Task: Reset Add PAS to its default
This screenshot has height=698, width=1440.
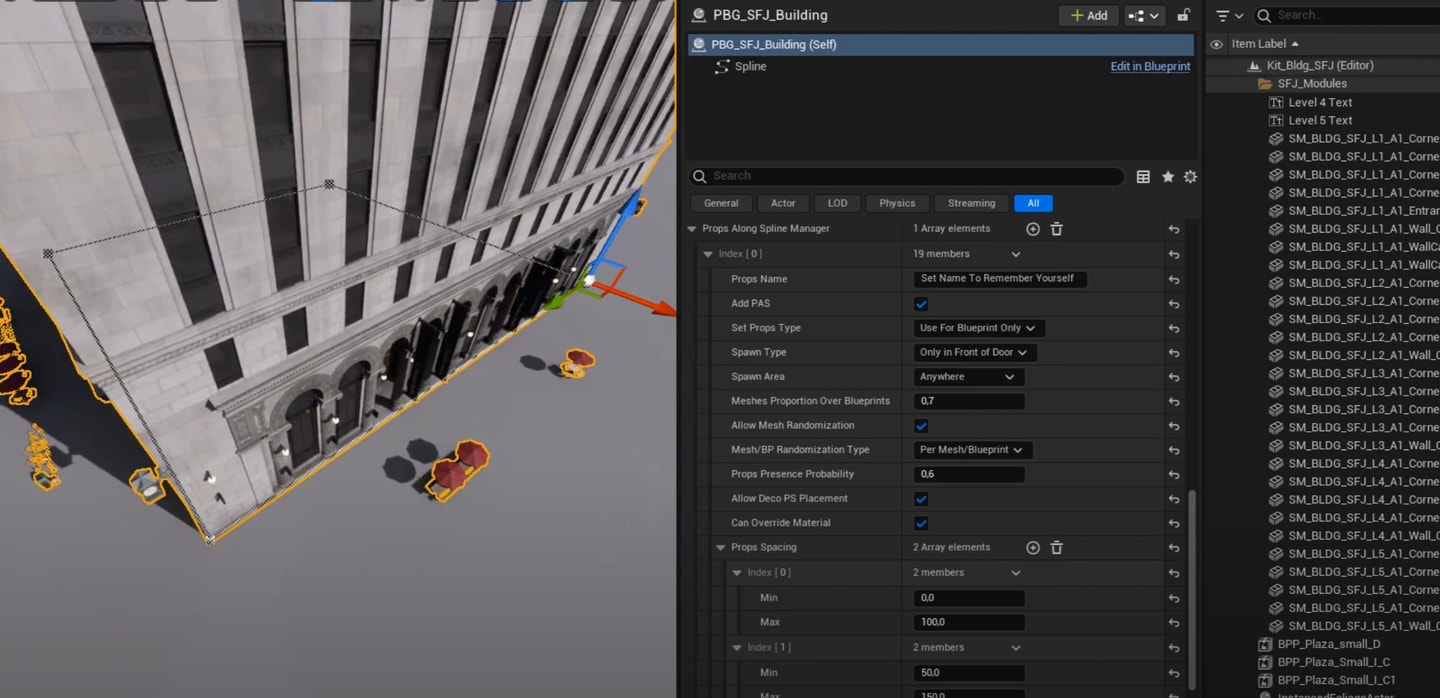Action: coord(1174,304)
